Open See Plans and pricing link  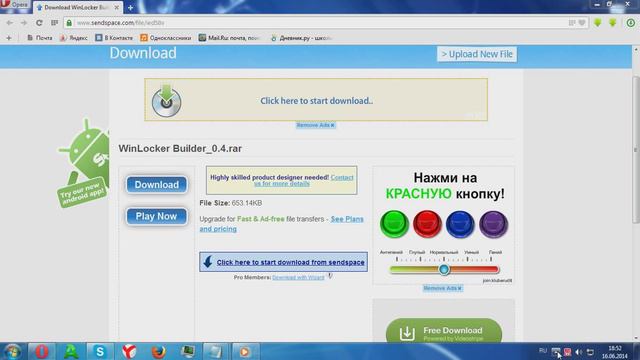tap(281, 224)
